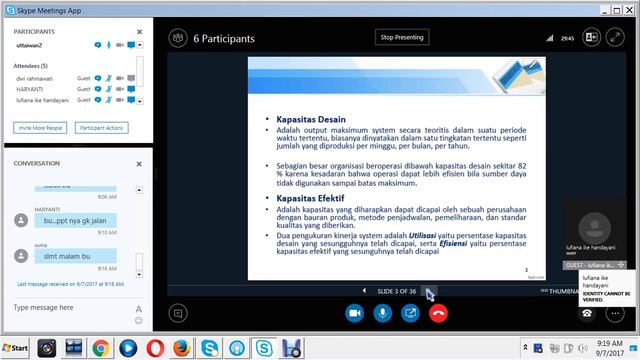Viewport: 640px width, 360px height.
Task: Select participant HARYANTI in attendees
Action: 29,89
